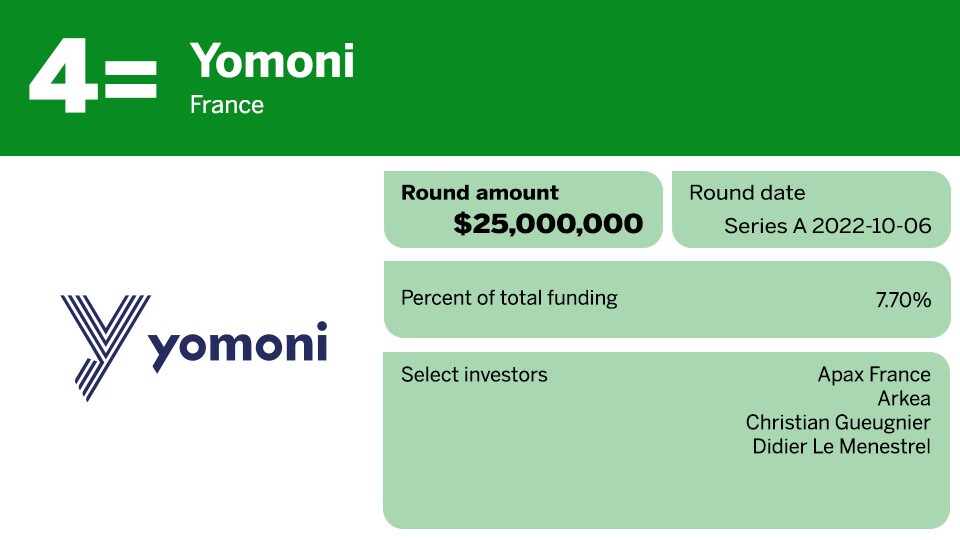The image size is (960, 540).
Task: Open the Arkea investor name
Action: 904,399
